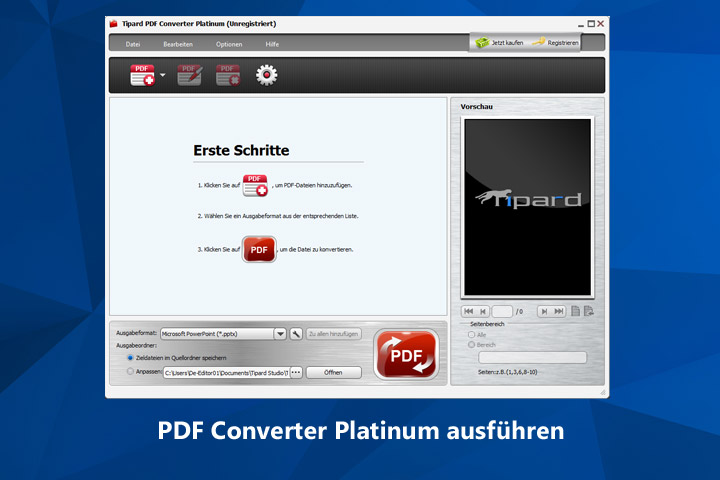Open the Datei menu
Viewport: 720px width, 480px height.
pyautogui.click(x=133, y=45)
